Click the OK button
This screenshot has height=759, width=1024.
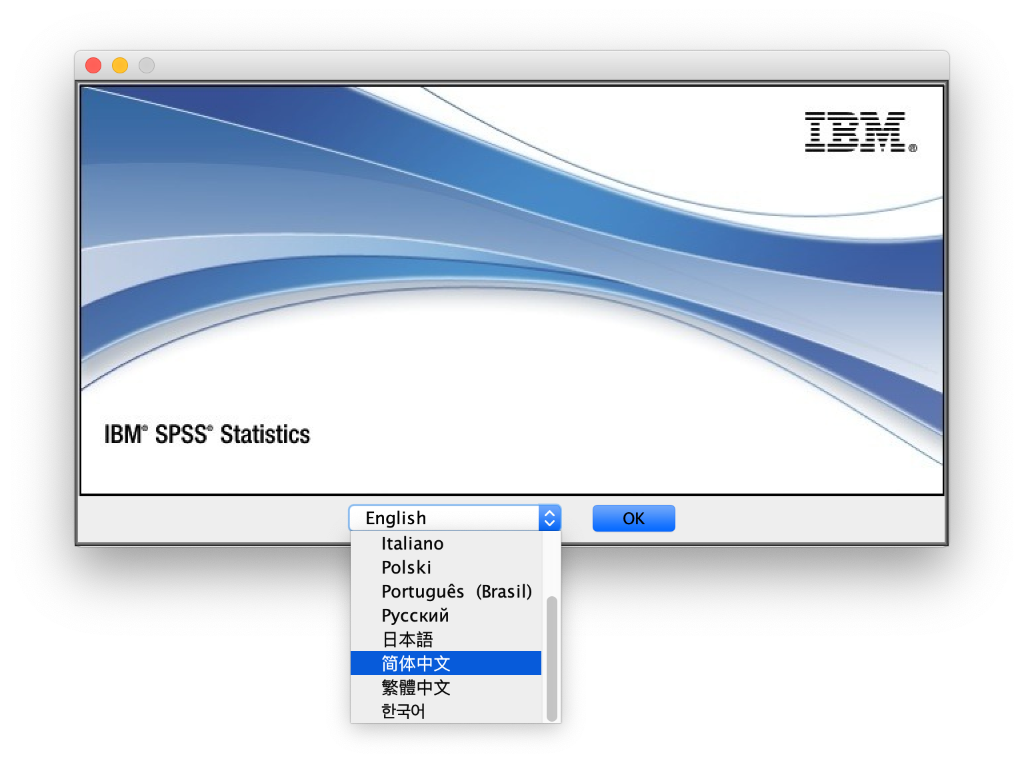click(x=633, y=518)
